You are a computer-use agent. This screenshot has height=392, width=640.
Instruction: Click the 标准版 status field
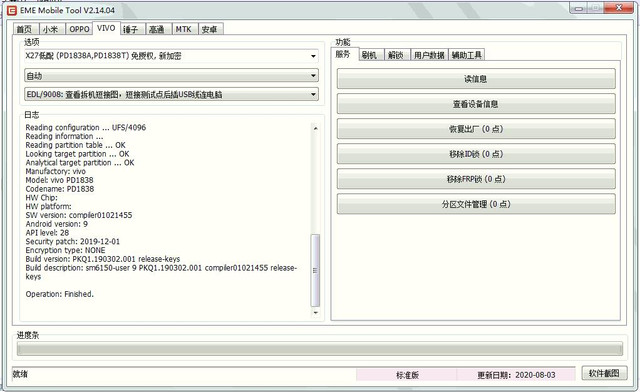(407, 375)
